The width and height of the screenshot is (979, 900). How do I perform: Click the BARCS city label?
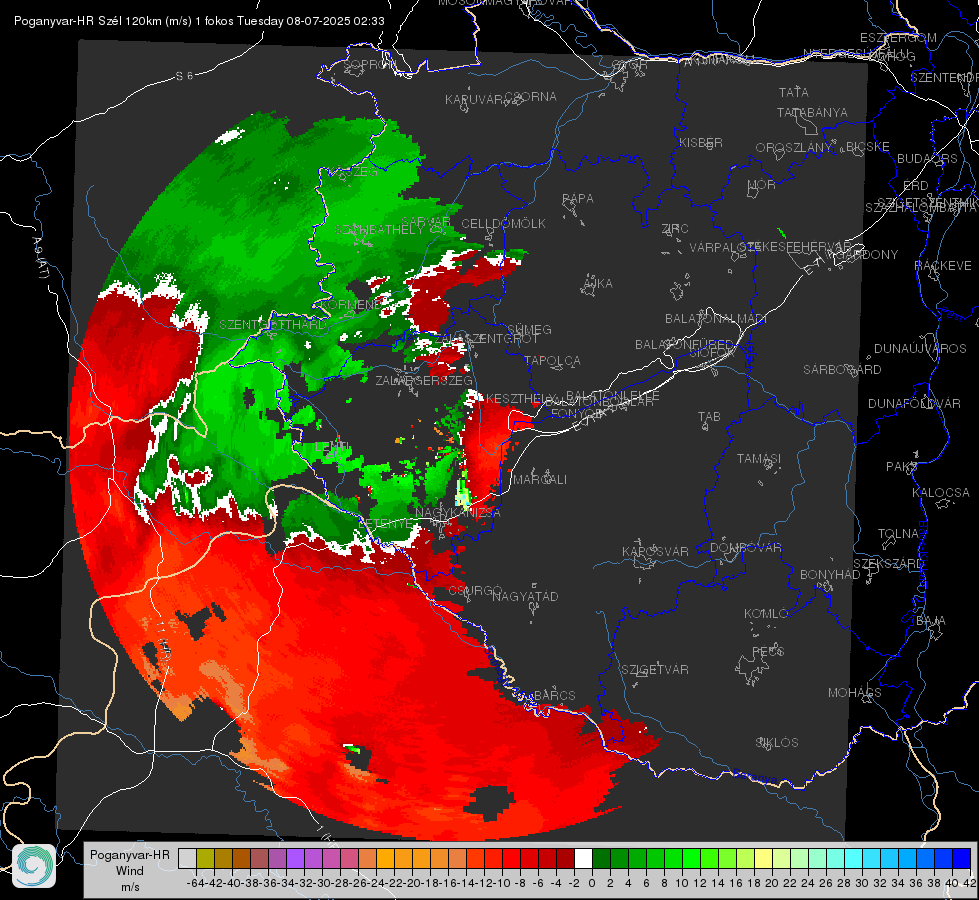(554, 696)
